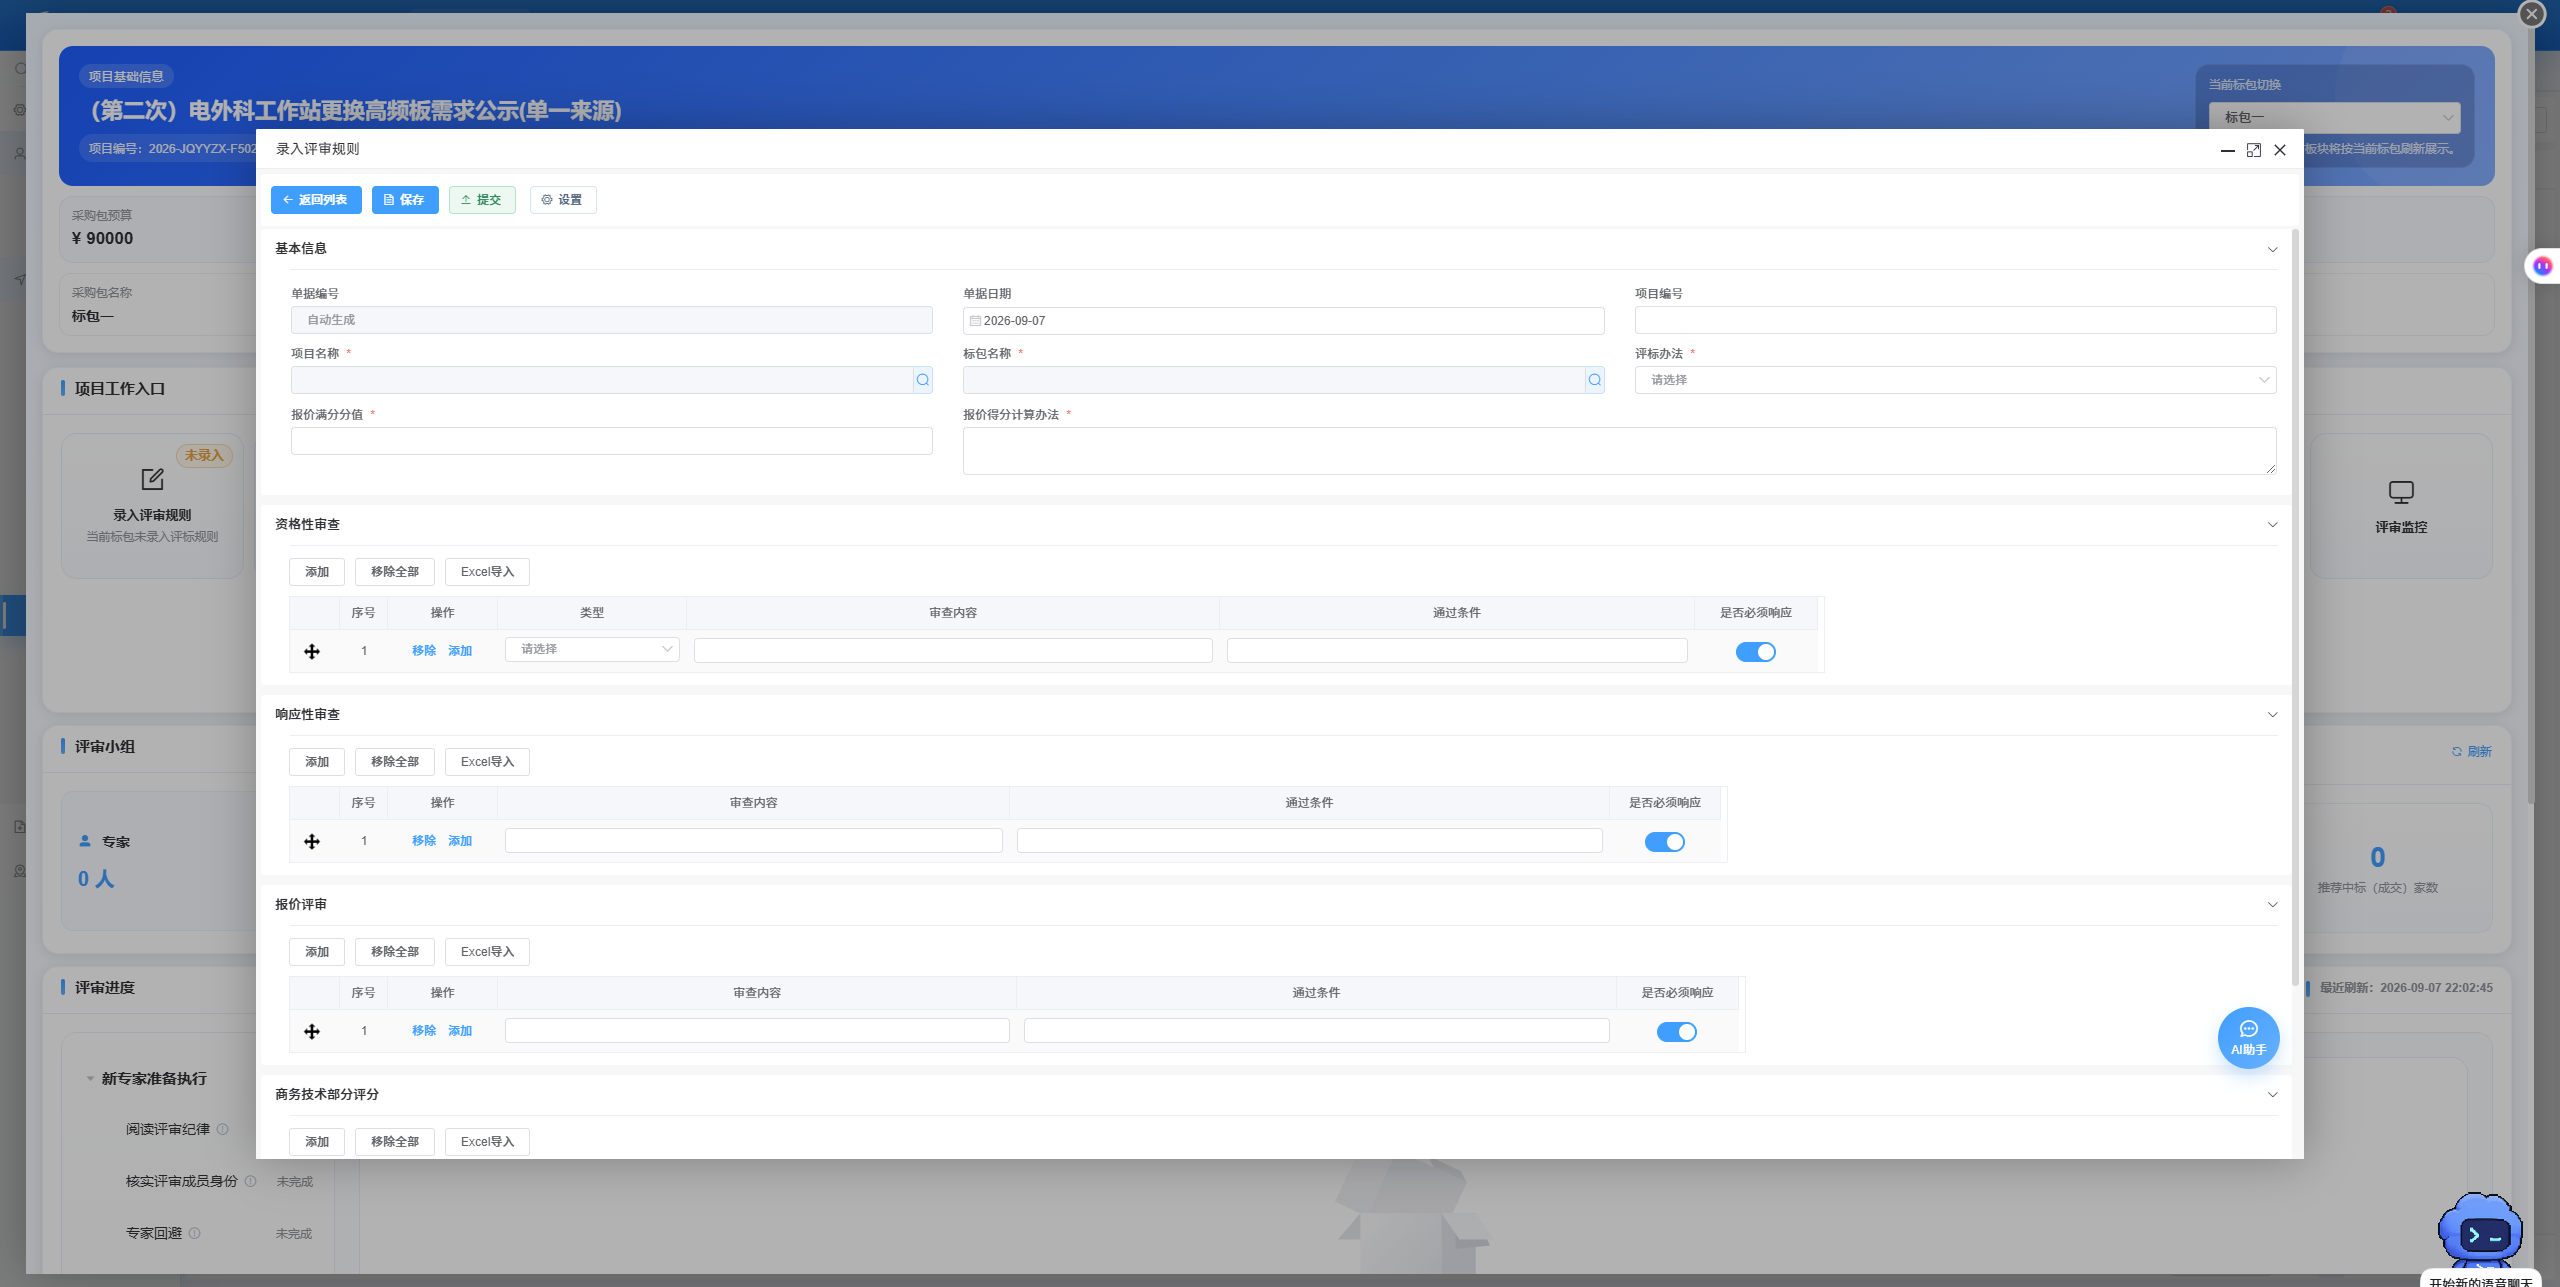Screen dimensions: 2560x1287
Task: Open the AI助手 floating assistant
Action: 2248,1037
